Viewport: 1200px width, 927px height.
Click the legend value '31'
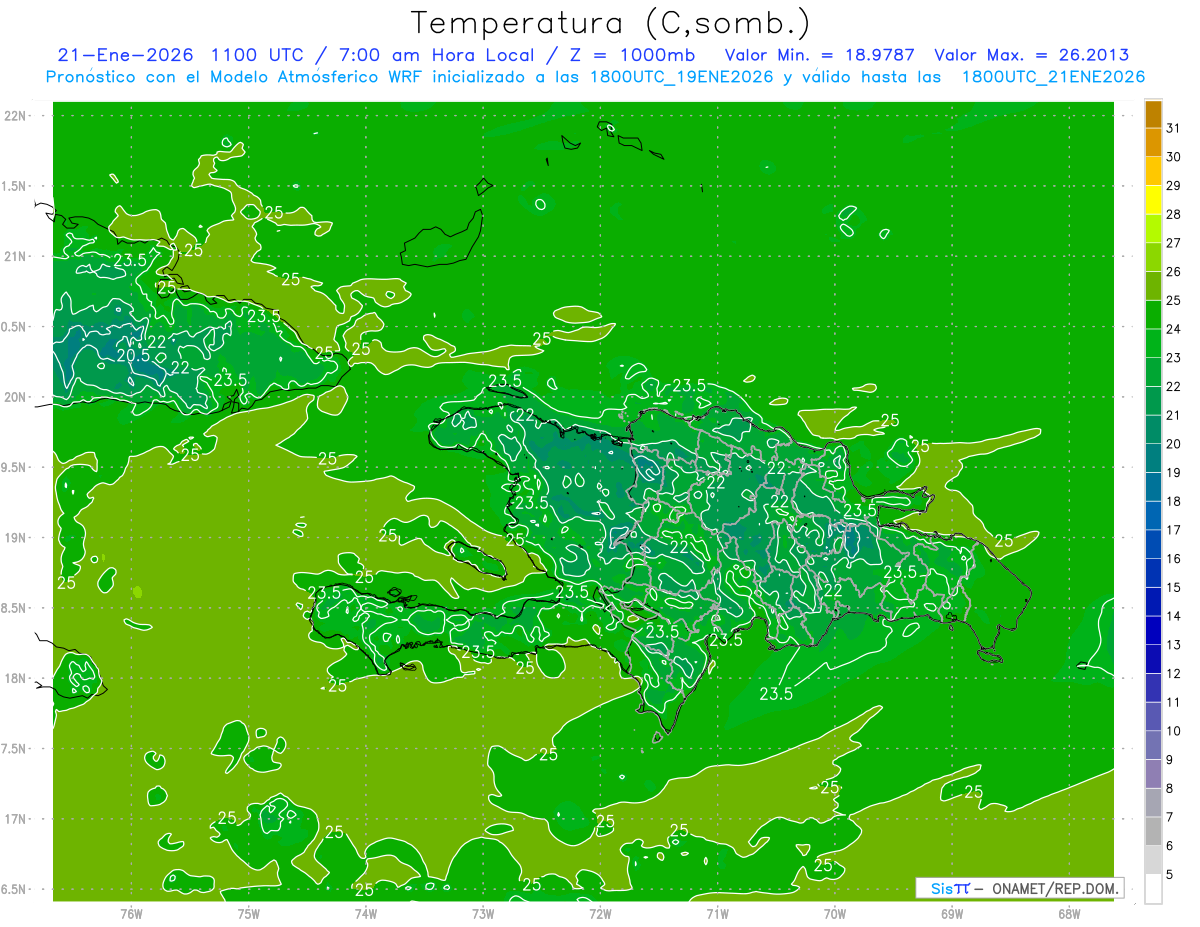(1173, 127)
